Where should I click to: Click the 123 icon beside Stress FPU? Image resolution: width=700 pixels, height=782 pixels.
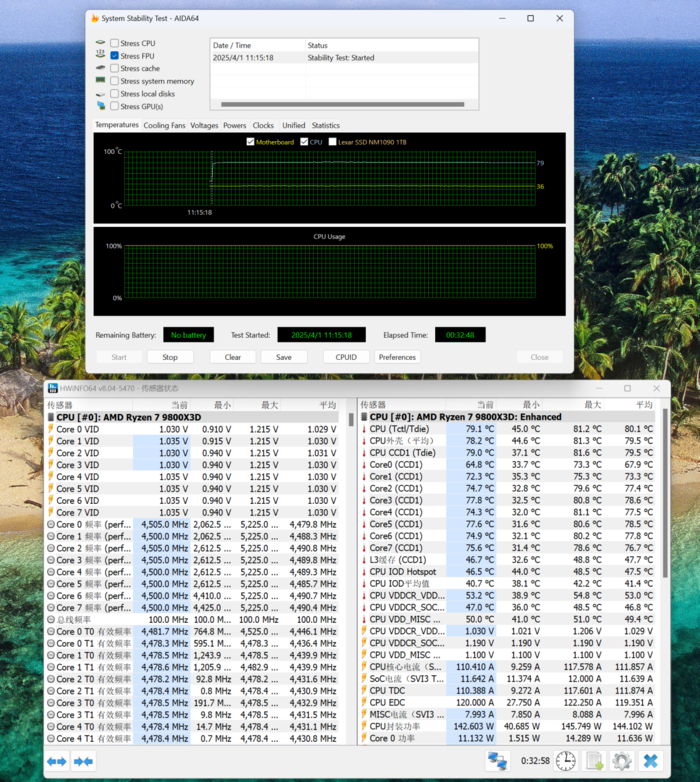101,55
